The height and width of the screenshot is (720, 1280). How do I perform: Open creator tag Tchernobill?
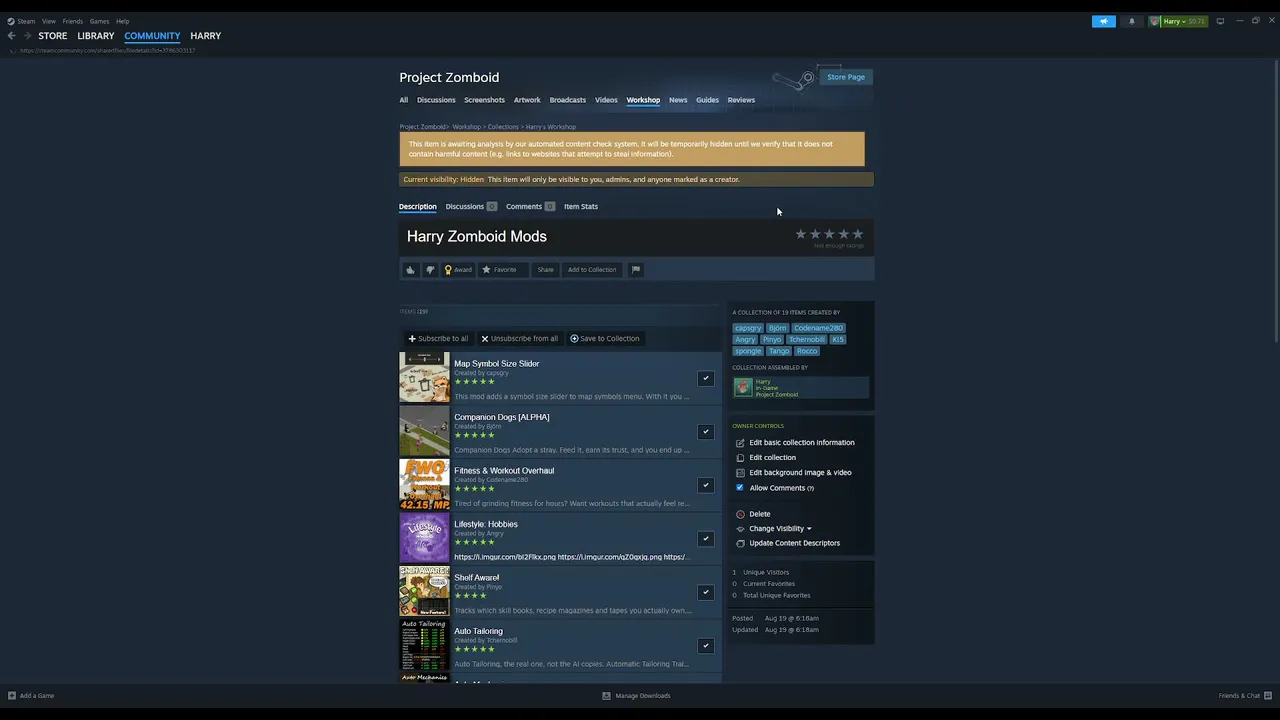tap(807, 340)
